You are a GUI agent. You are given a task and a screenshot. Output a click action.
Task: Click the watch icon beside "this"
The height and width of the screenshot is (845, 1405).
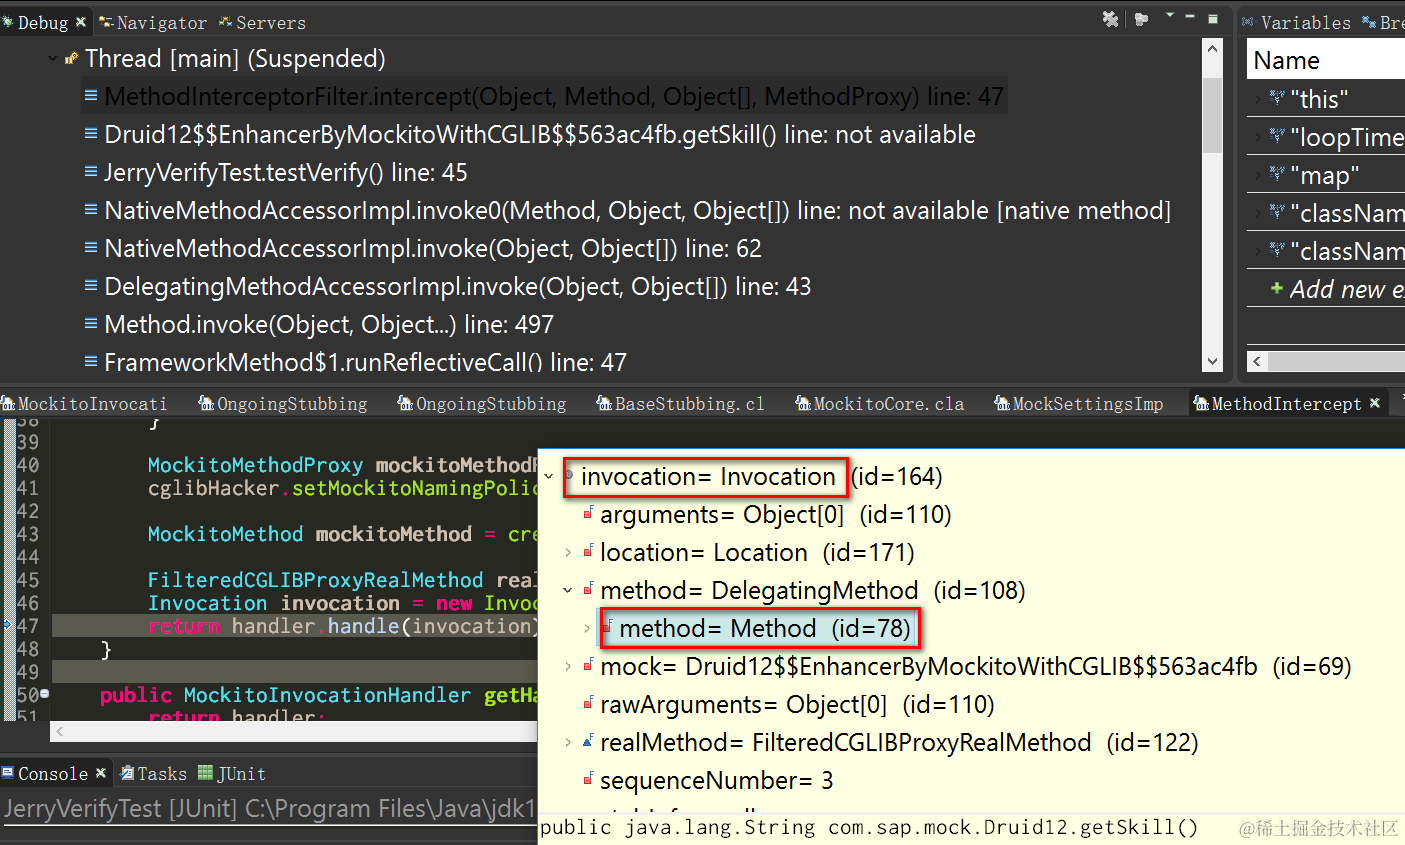pos(1277,98)
